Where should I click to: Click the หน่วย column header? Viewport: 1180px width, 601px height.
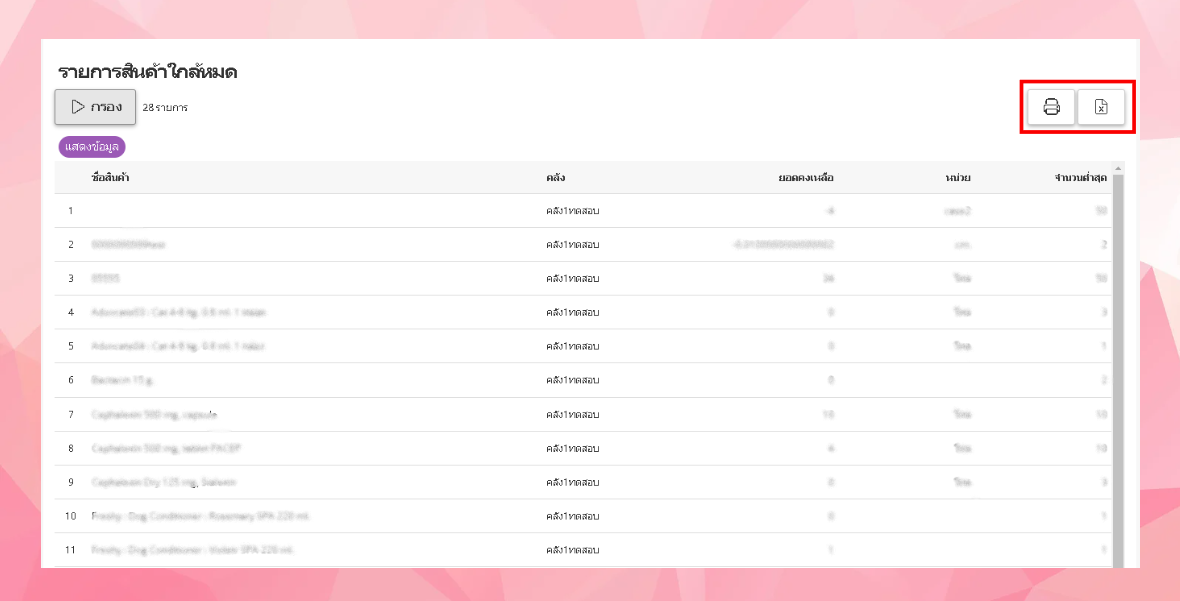[x=957, y=178]
